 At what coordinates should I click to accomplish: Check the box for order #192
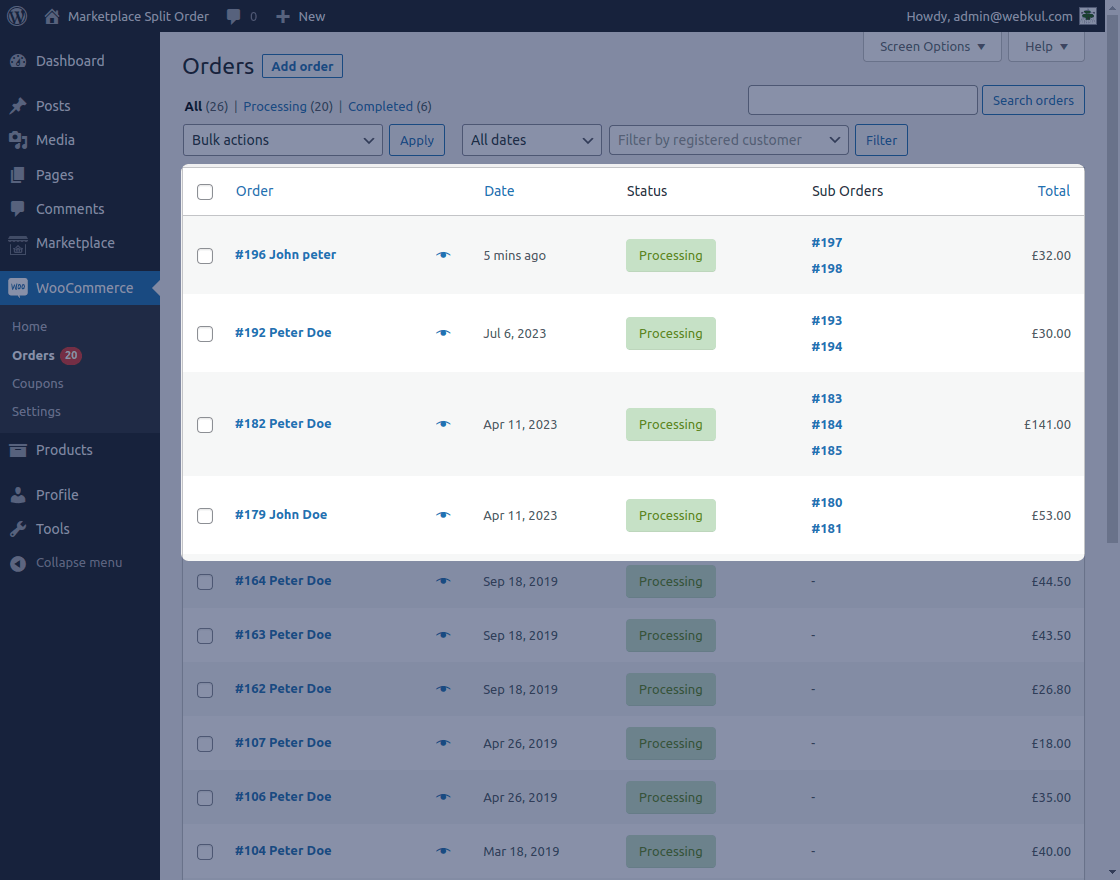(x=205, y=334)
